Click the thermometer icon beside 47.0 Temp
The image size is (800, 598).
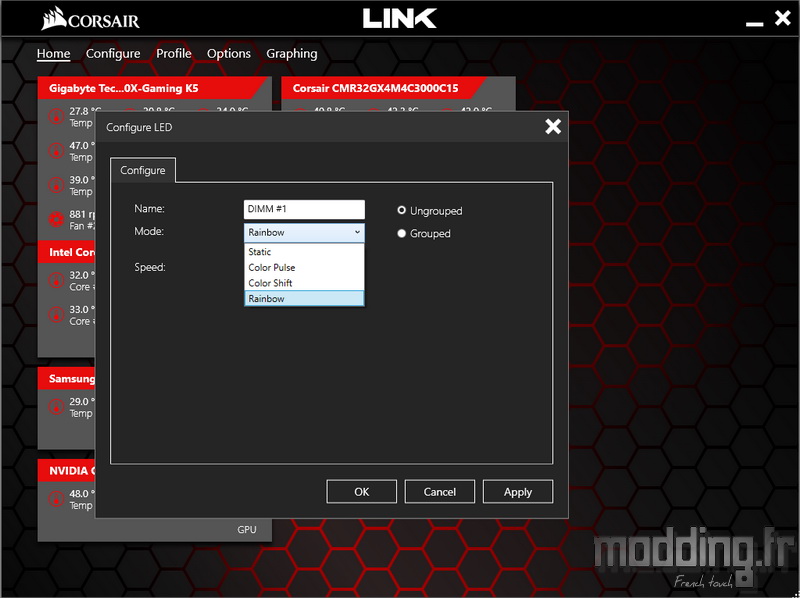tap(56, 151)
